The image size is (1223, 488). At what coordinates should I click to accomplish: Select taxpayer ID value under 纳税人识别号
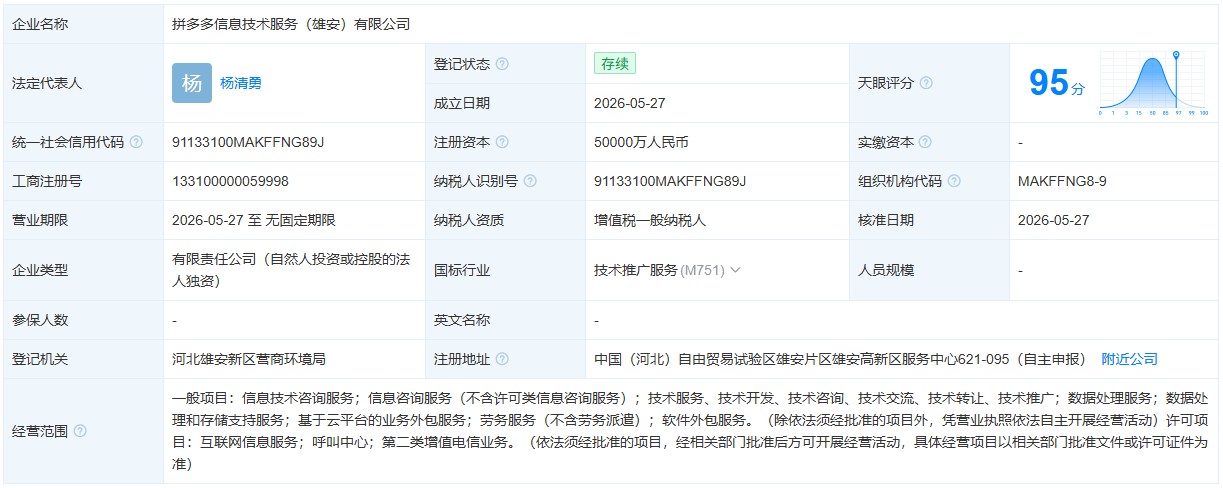tap(671, 181)
